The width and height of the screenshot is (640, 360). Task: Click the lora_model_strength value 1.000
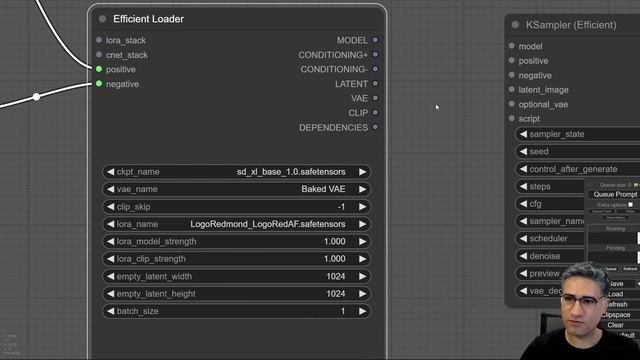coord(335,242)
